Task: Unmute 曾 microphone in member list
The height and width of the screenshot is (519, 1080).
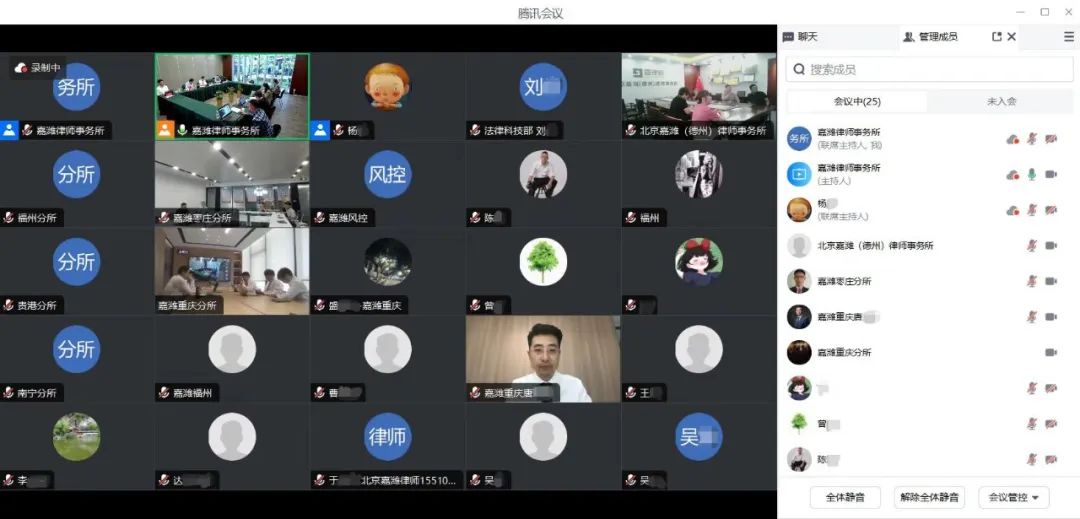Action: pos(1032,424)
